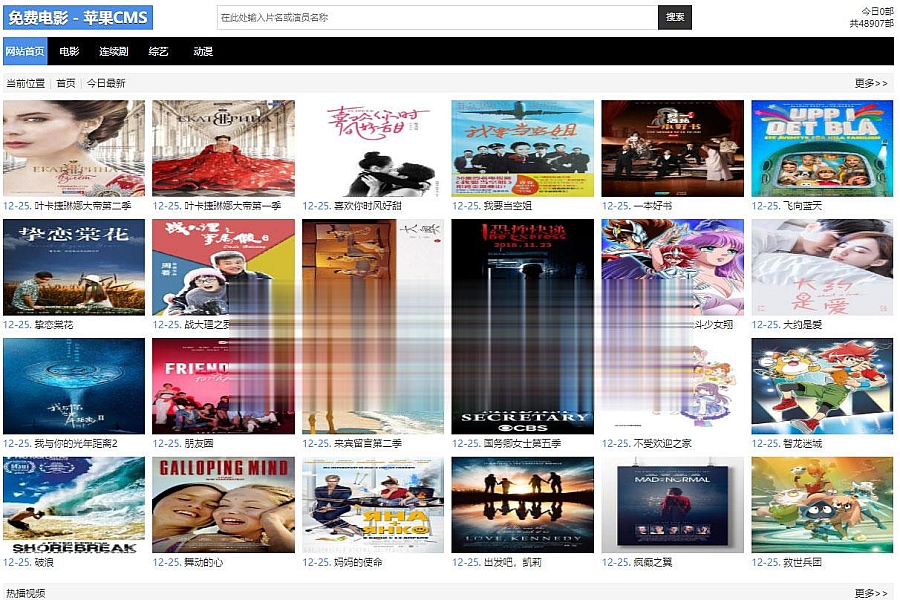Screen dimensions: 900x600
Task: Focus the movie or actor name search field
Action: coord(437,17)
